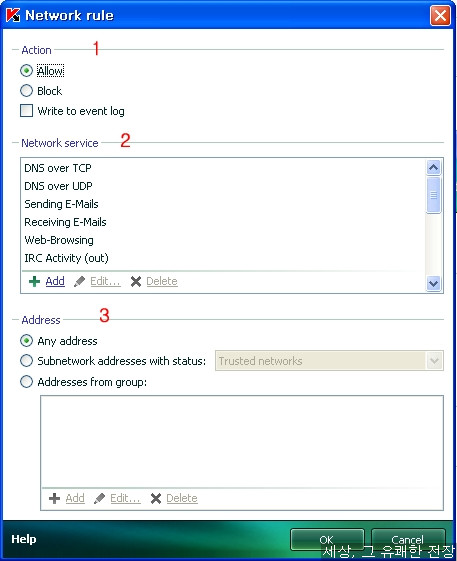Screen dimensions: 457x561
Task: Open the Help link
Action: (24, 539)
